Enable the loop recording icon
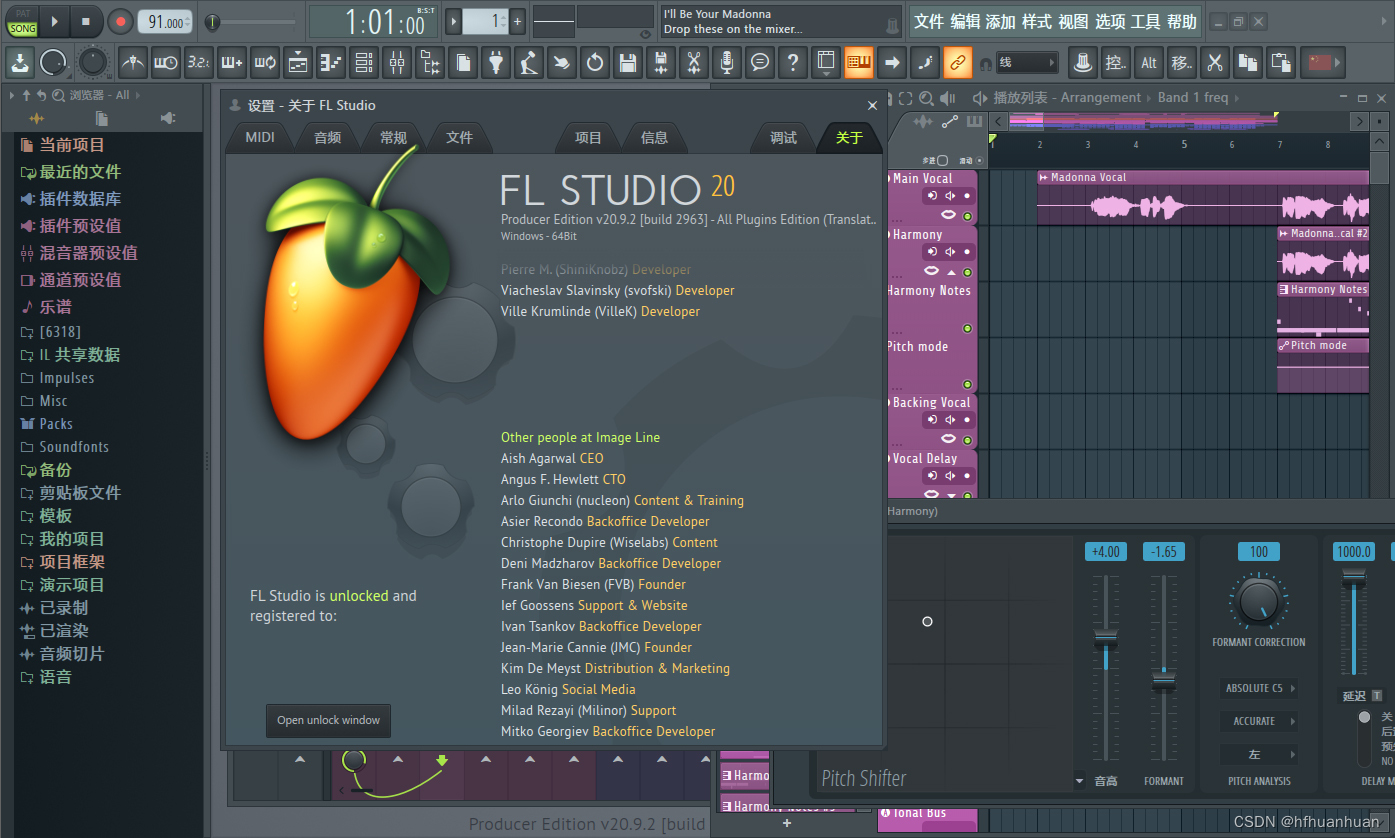 (x=265, y=63)
